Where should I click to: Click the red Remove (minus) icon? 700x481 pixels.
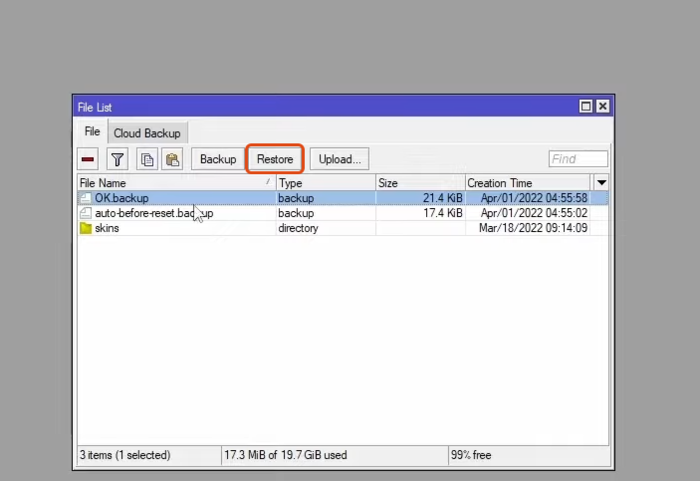pyautogui.click(x=88, y=159)
